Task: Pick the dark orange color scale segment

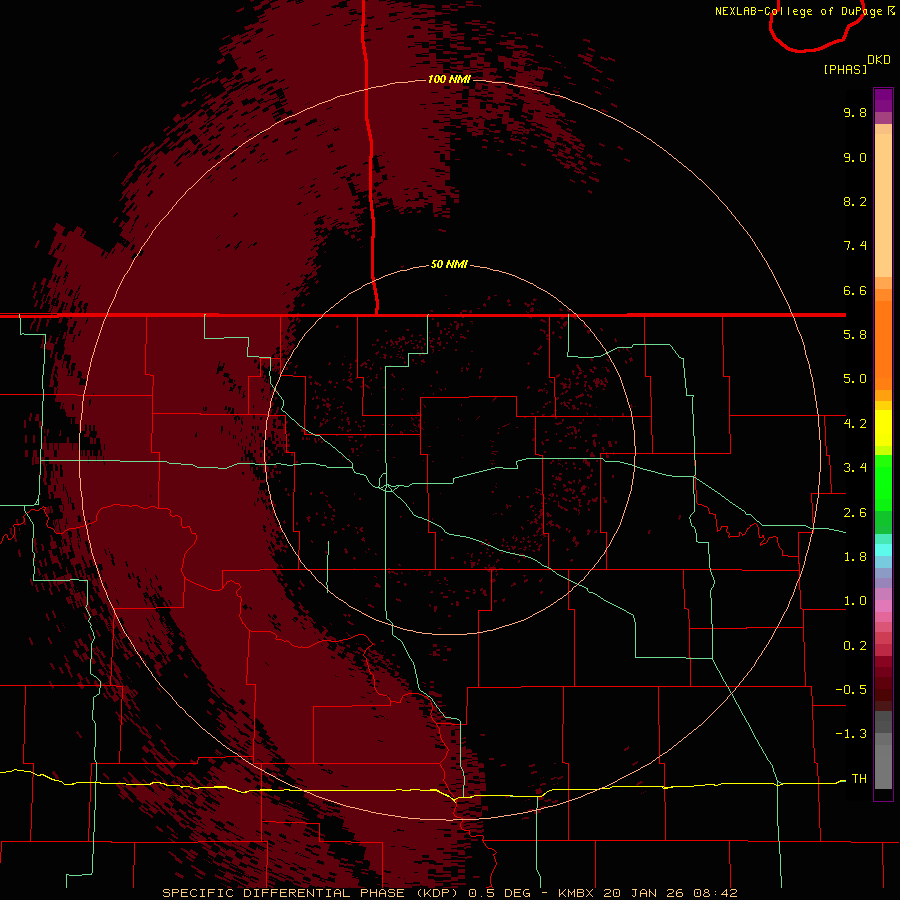Action: point(883,346)
